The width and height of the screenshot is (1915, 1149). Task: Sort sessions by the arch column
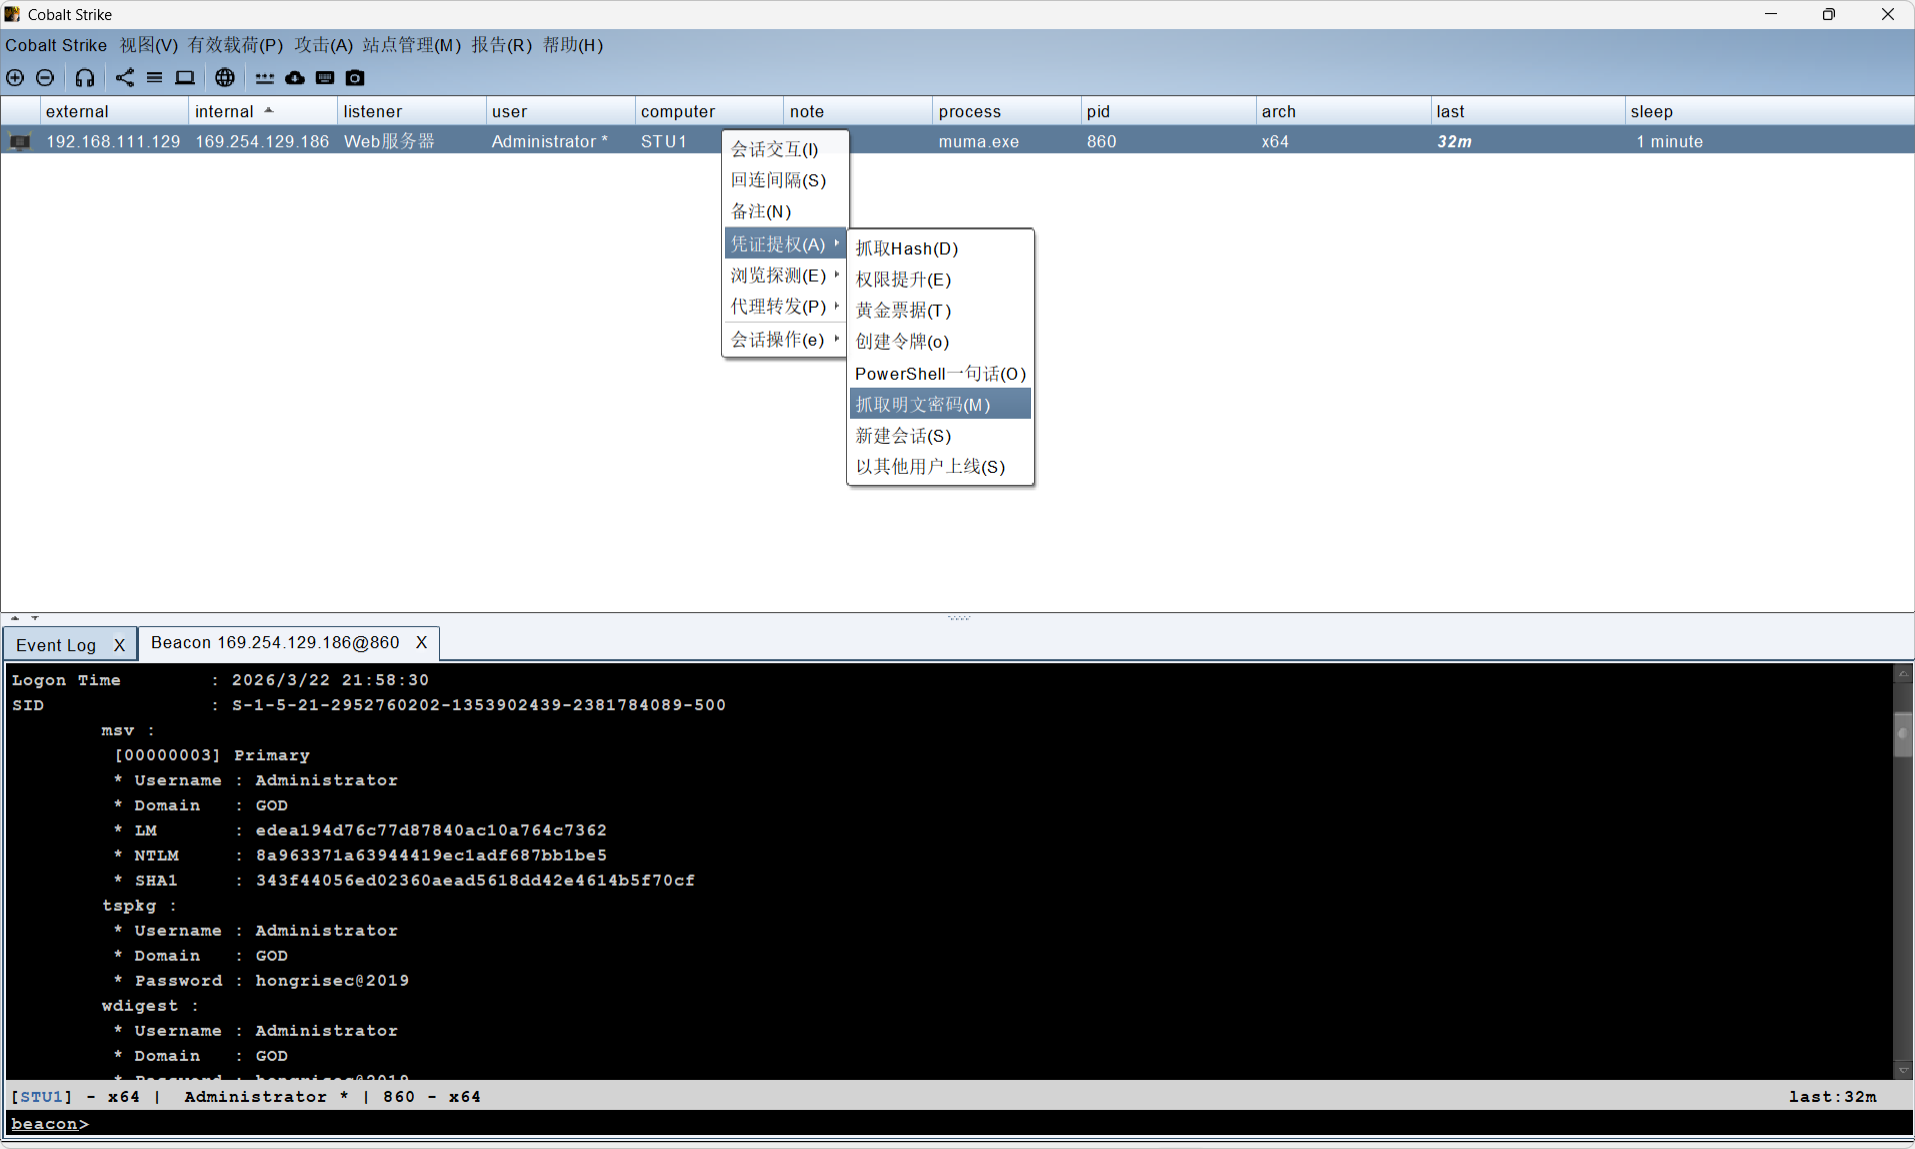pyautogui.click(x=1343, y=111)
